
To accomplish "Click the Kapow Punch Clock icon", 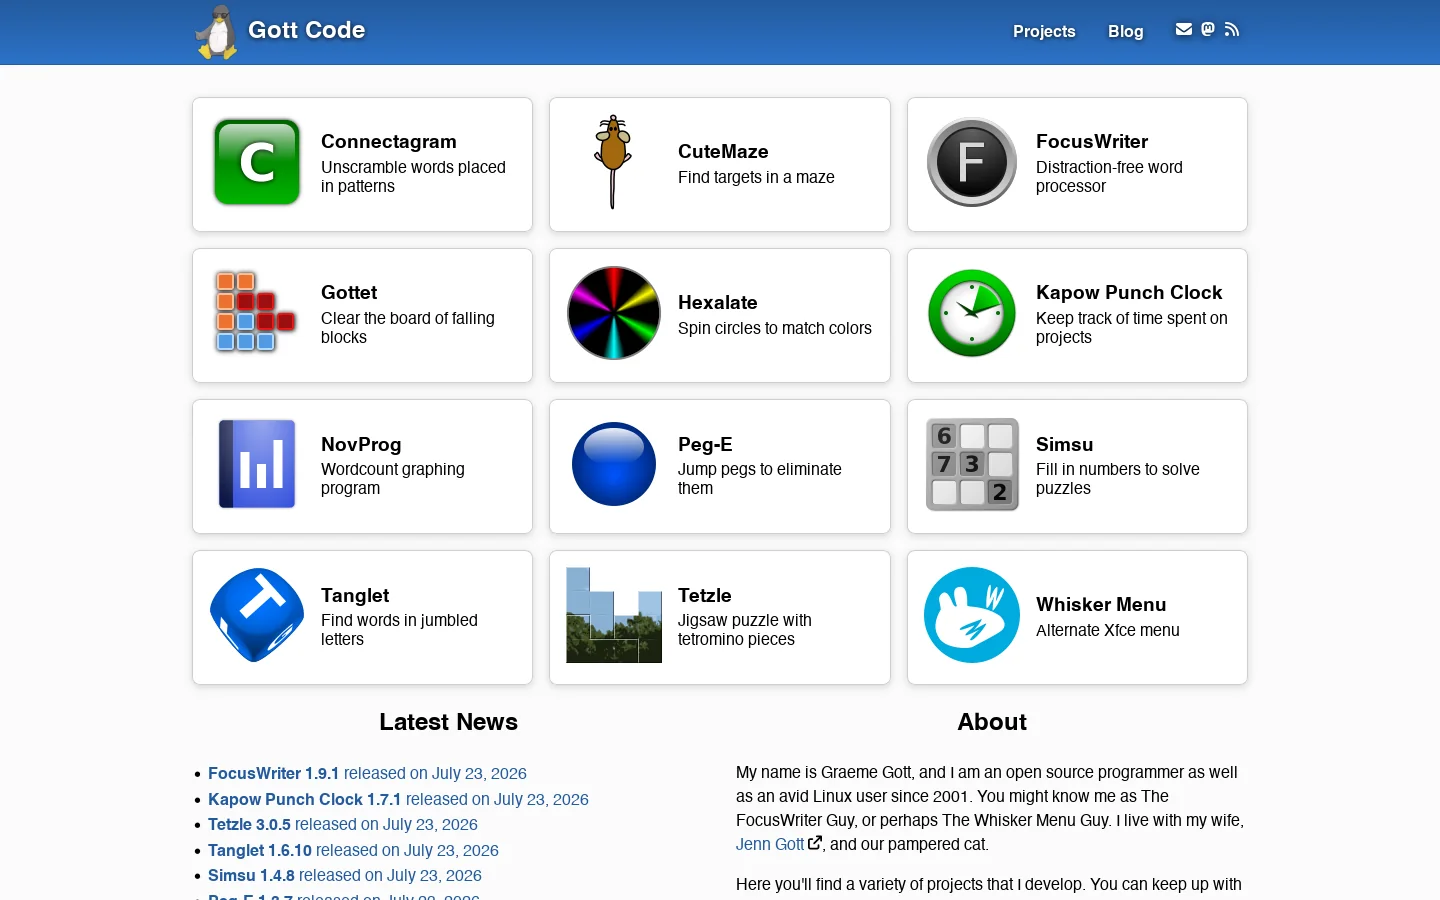I will click(x=972, y=313).
